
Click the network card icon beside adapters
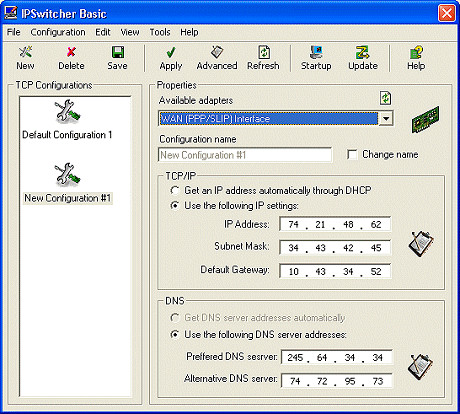pyautogui.click(x=425, y=119)
